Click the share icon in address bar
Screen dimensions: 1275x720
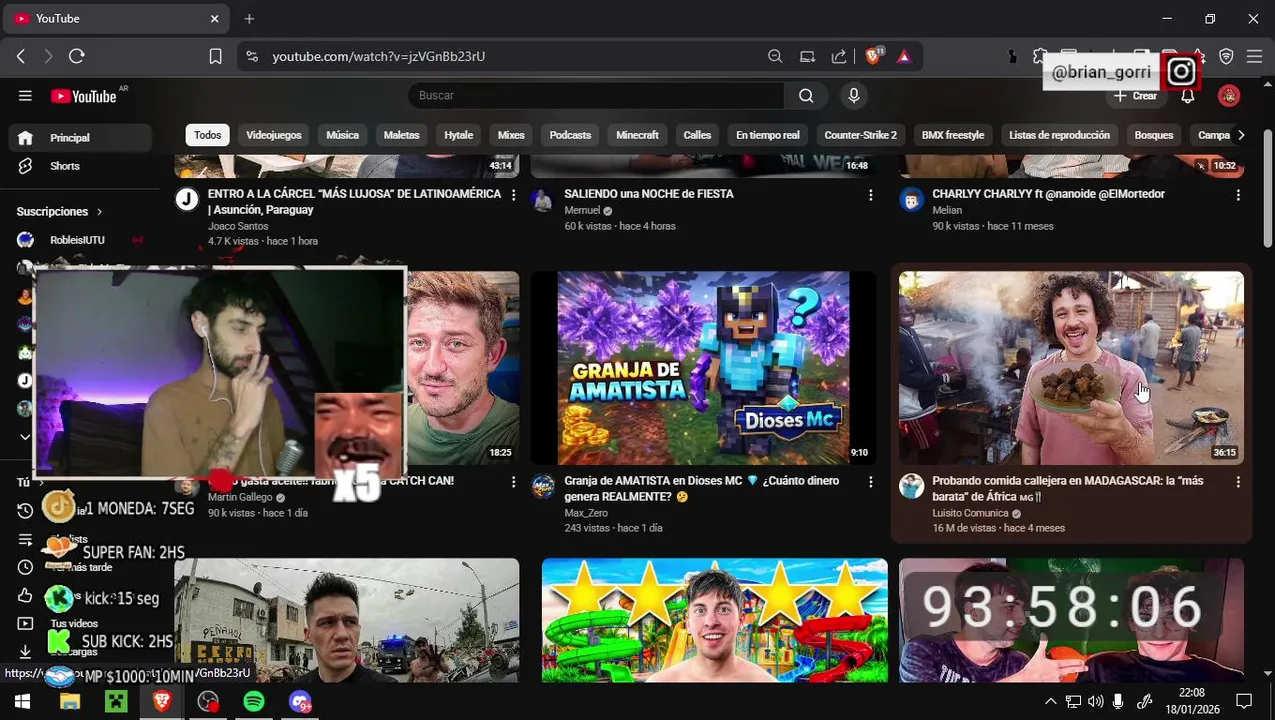tap(839, 56)
